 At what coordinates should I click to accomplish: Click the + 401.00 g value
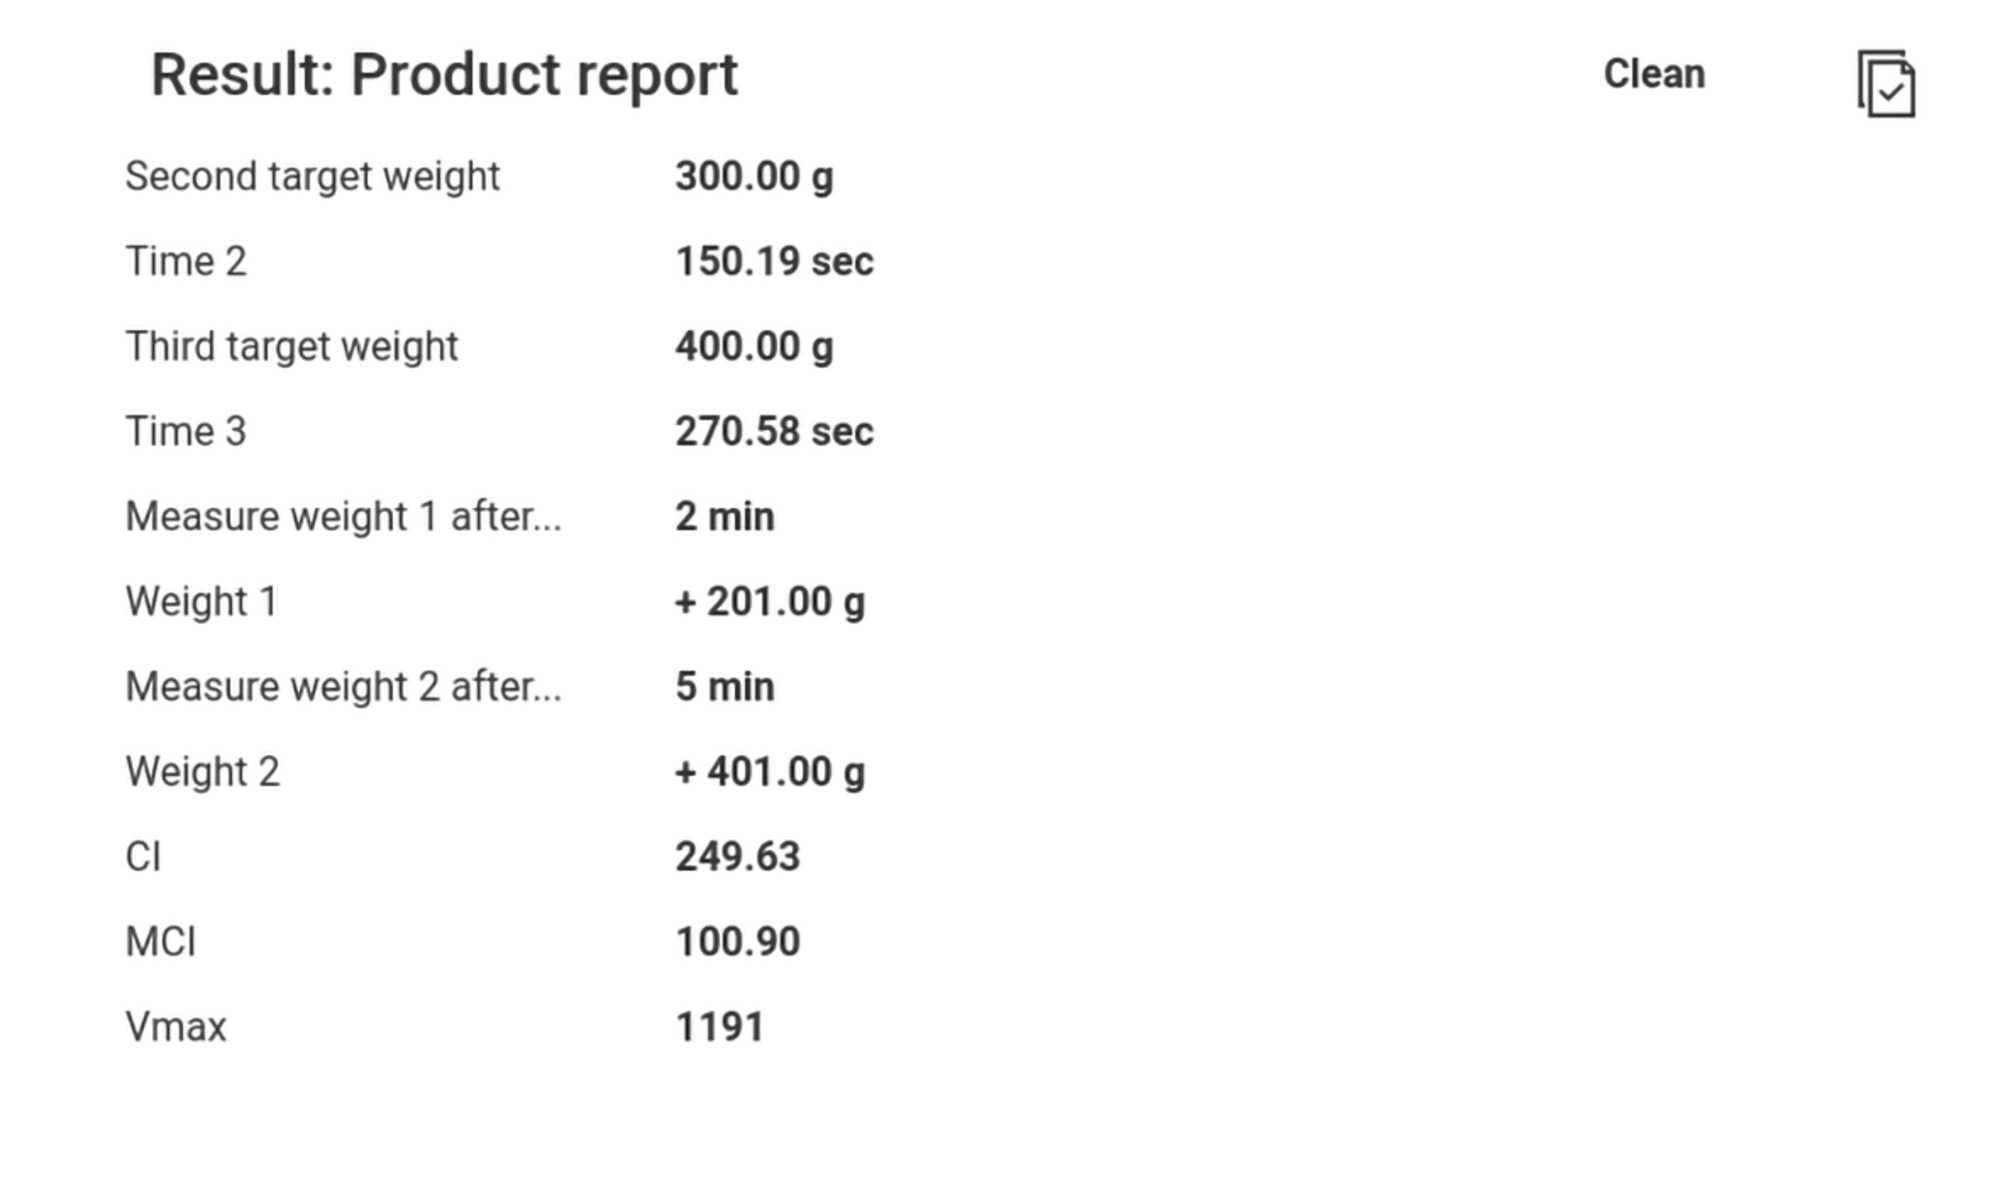coord(769,772)
